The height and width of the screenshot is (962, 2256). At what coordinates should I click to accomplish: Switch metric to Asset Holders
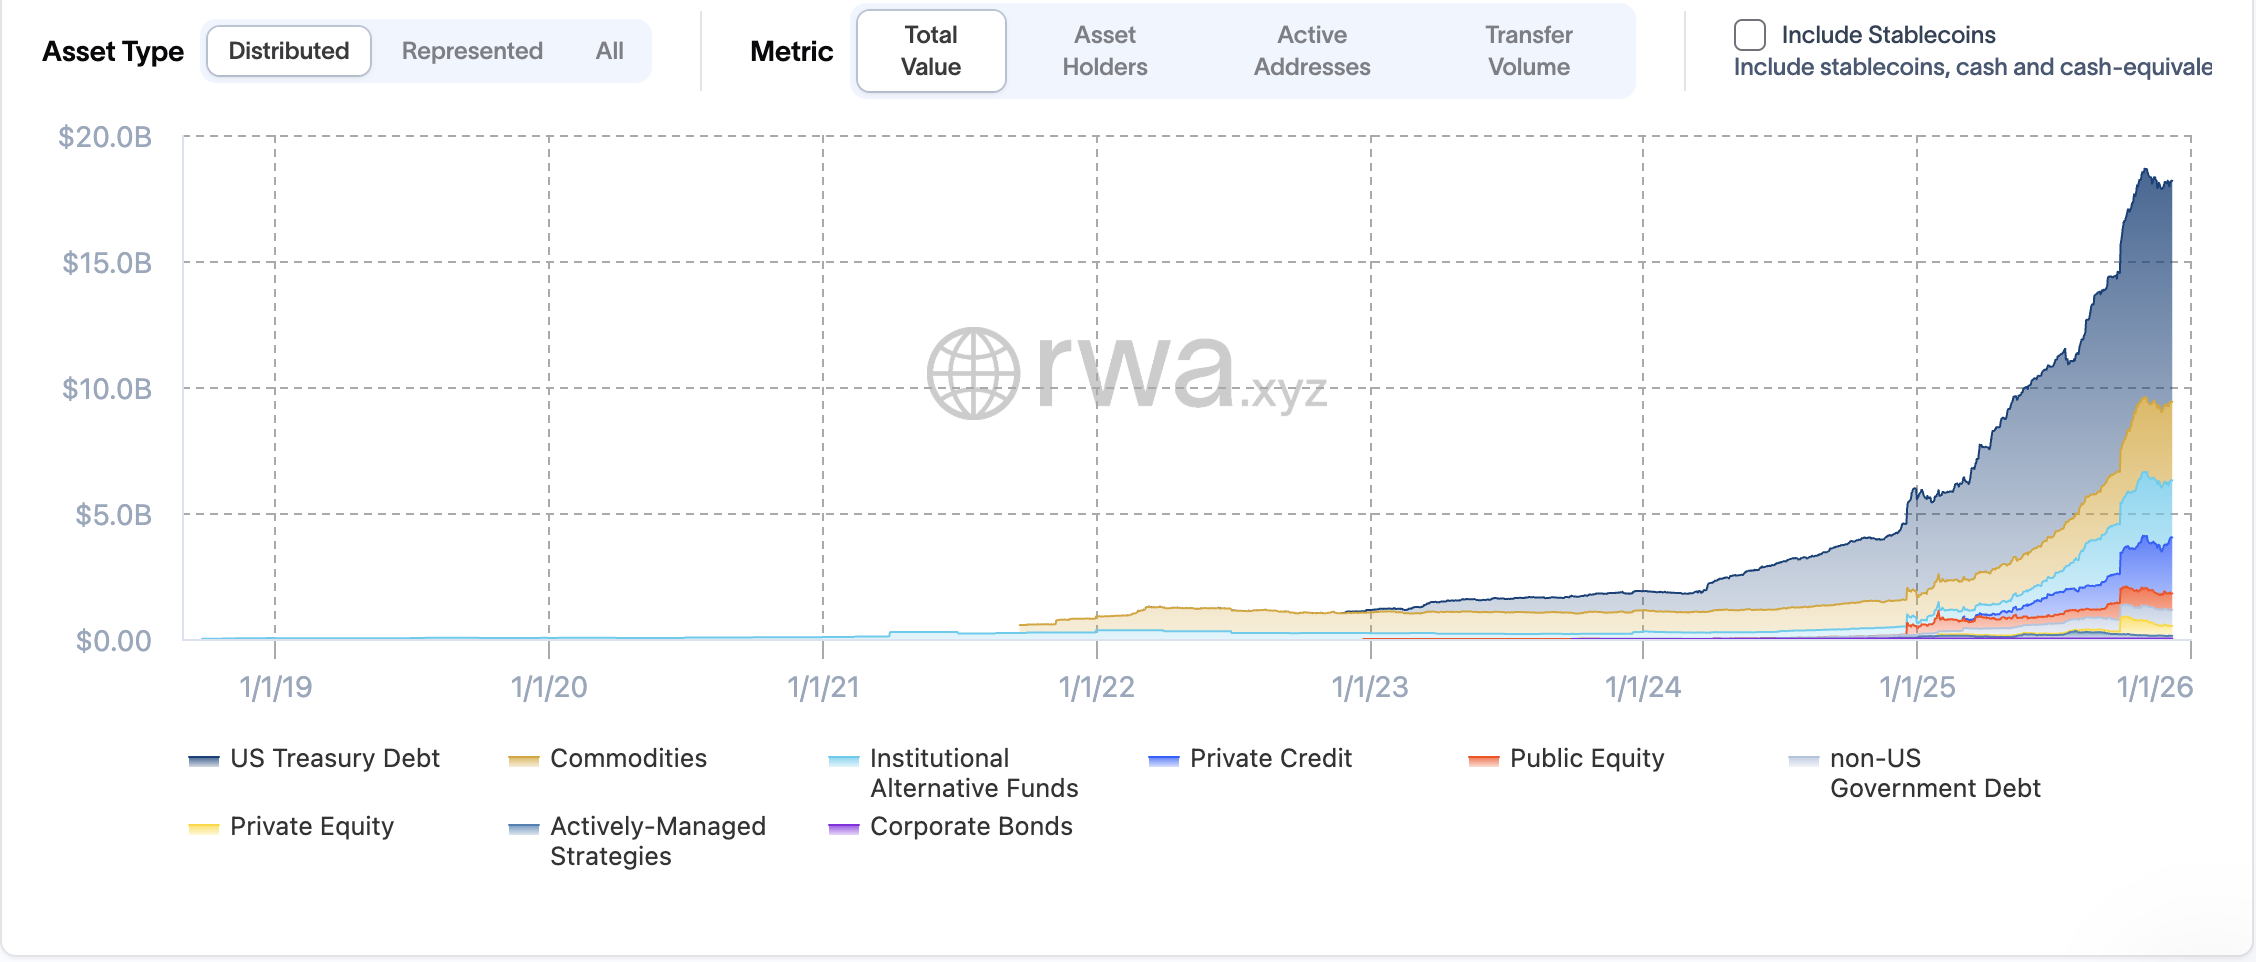point(1105,51)
